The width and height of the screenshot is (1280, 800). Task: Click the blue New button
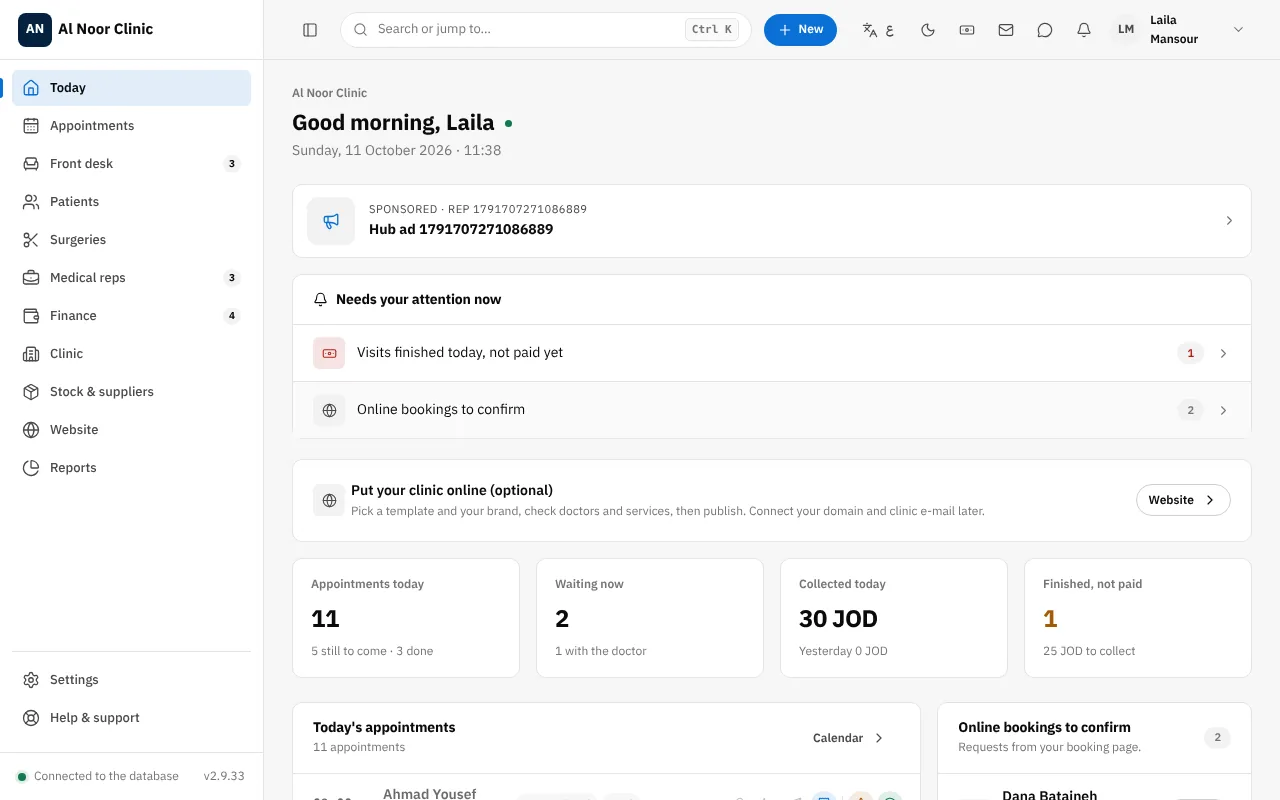(800, 30)
